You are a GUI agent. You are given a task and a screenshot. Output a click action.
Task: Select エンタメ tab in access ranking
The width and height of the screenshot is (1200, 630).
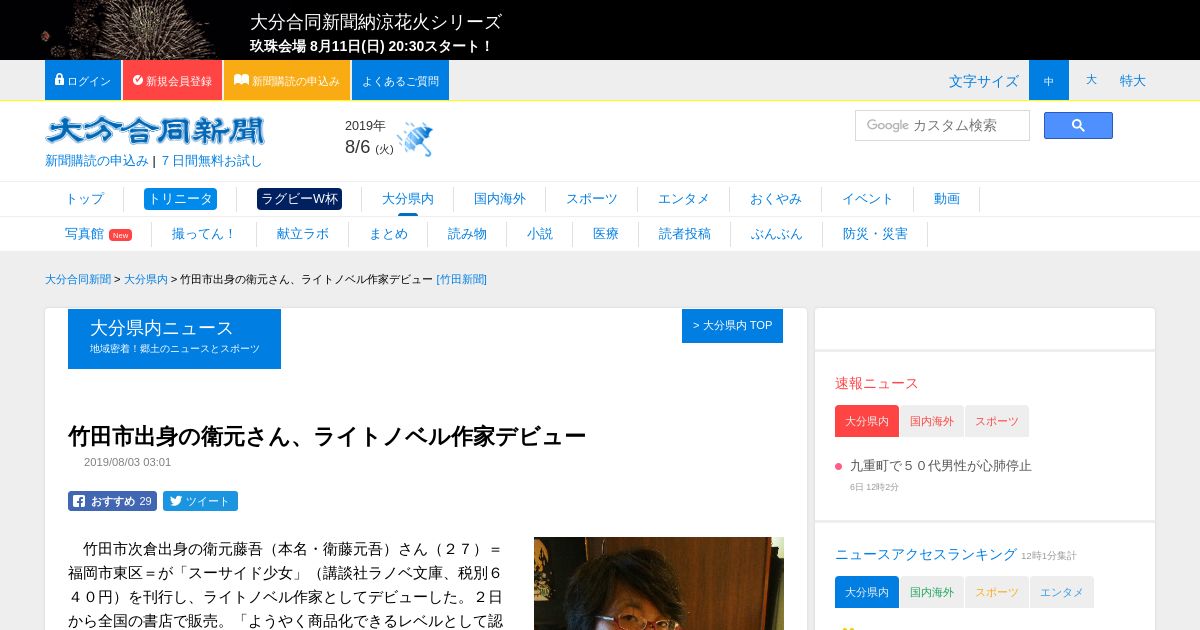point(1062,592)
